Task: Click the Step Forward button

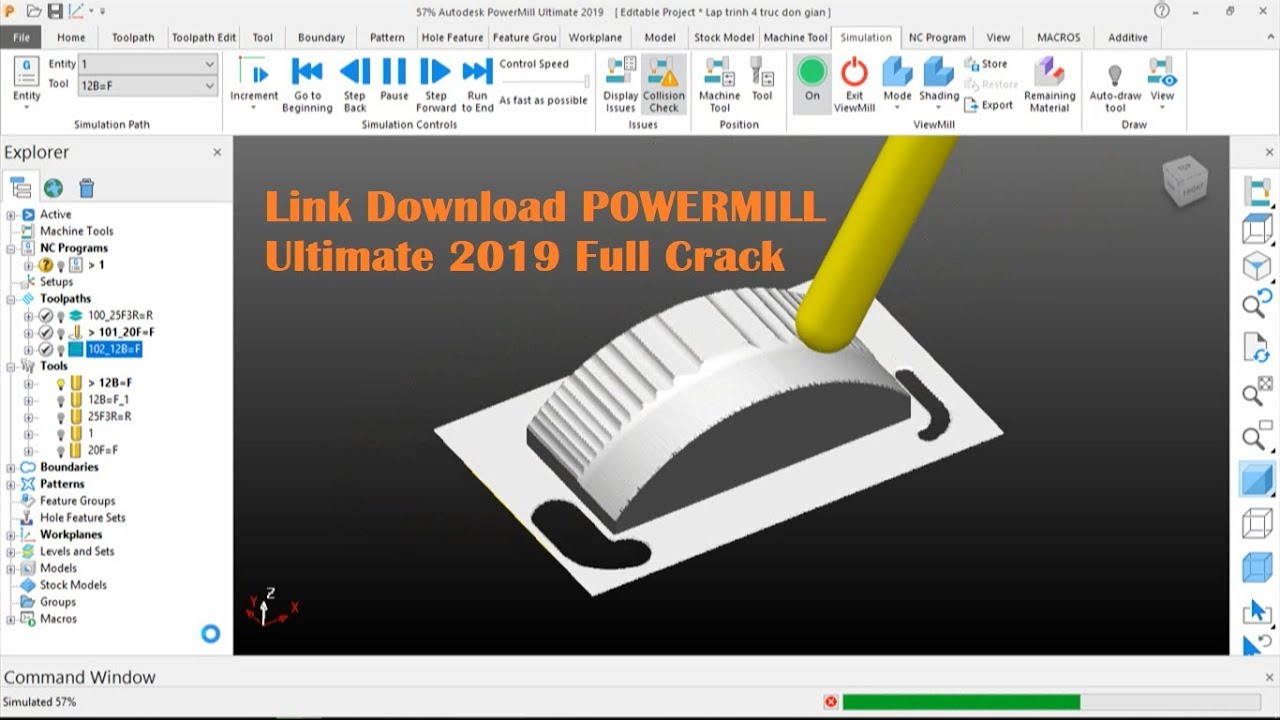Action: coord(436,85)
